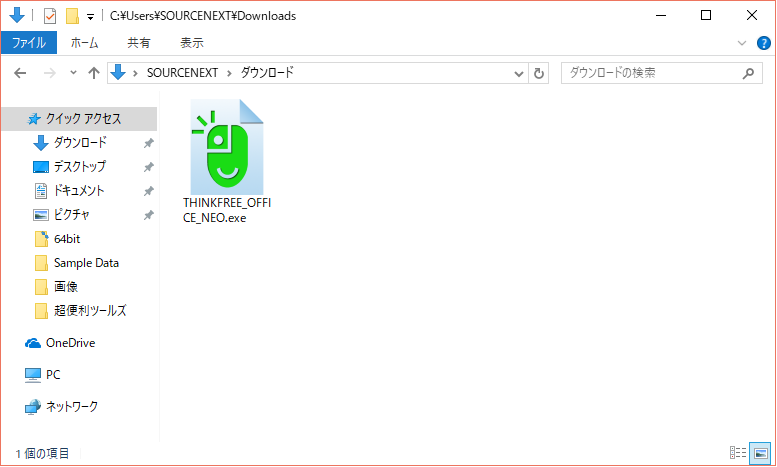Go forward with the right arrow button
Viewport: 777px width, 467px height.
pyautogui.click(x=50, y=73)
